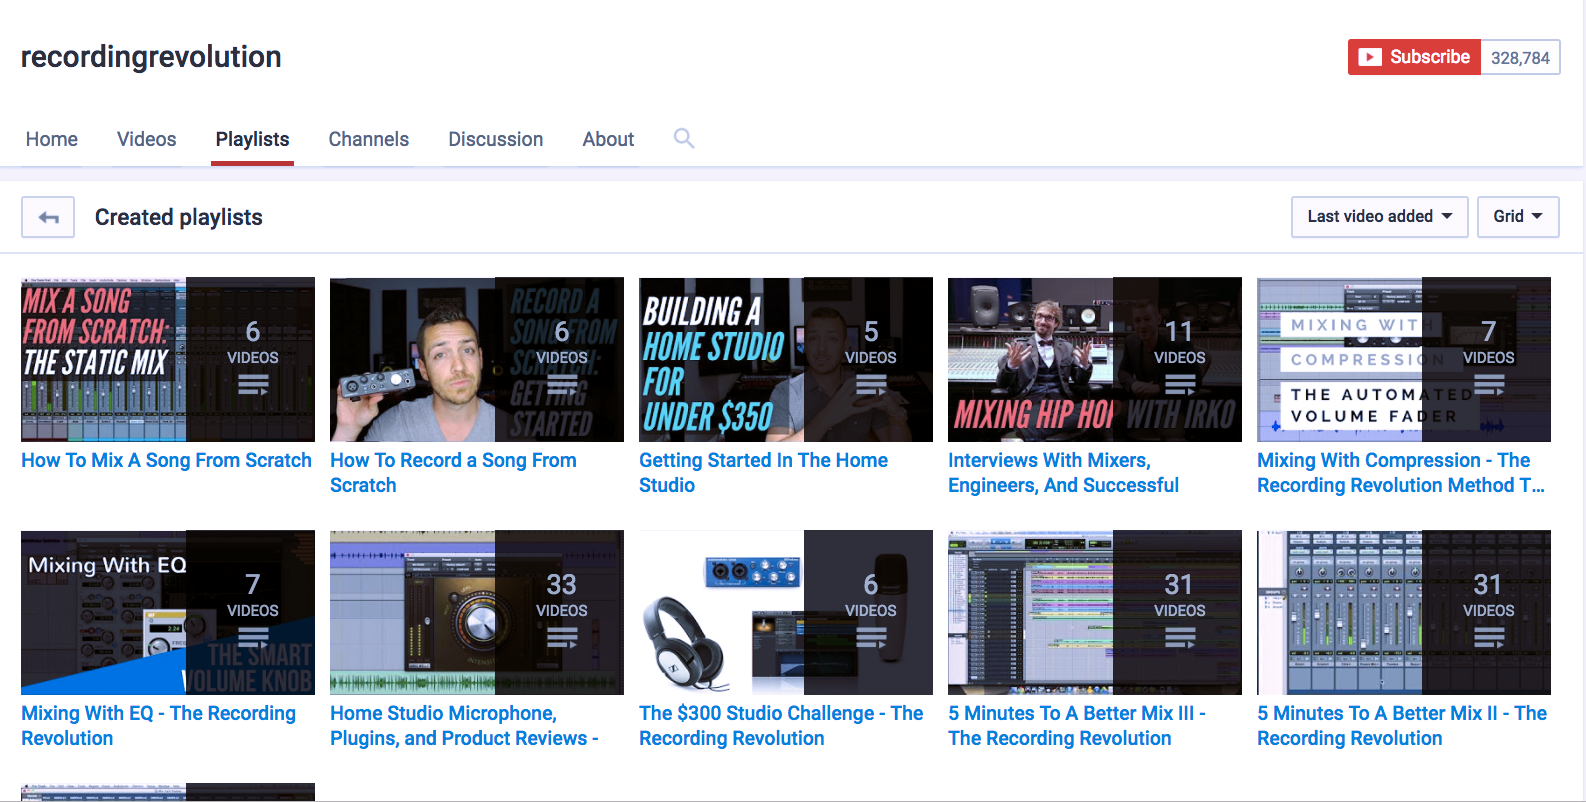Switch to the Videos tab
Screen dimensions: 1586x802
[146, 139]
